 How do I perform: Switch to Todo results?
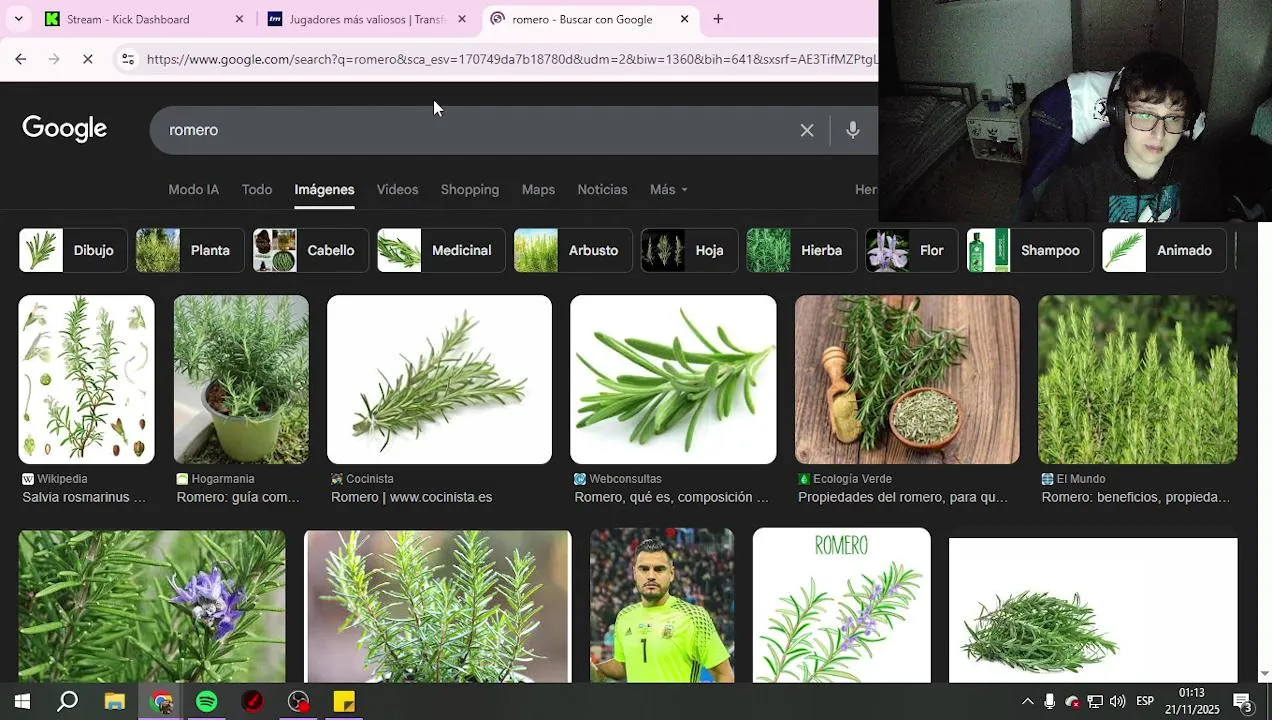coord(257,189)
